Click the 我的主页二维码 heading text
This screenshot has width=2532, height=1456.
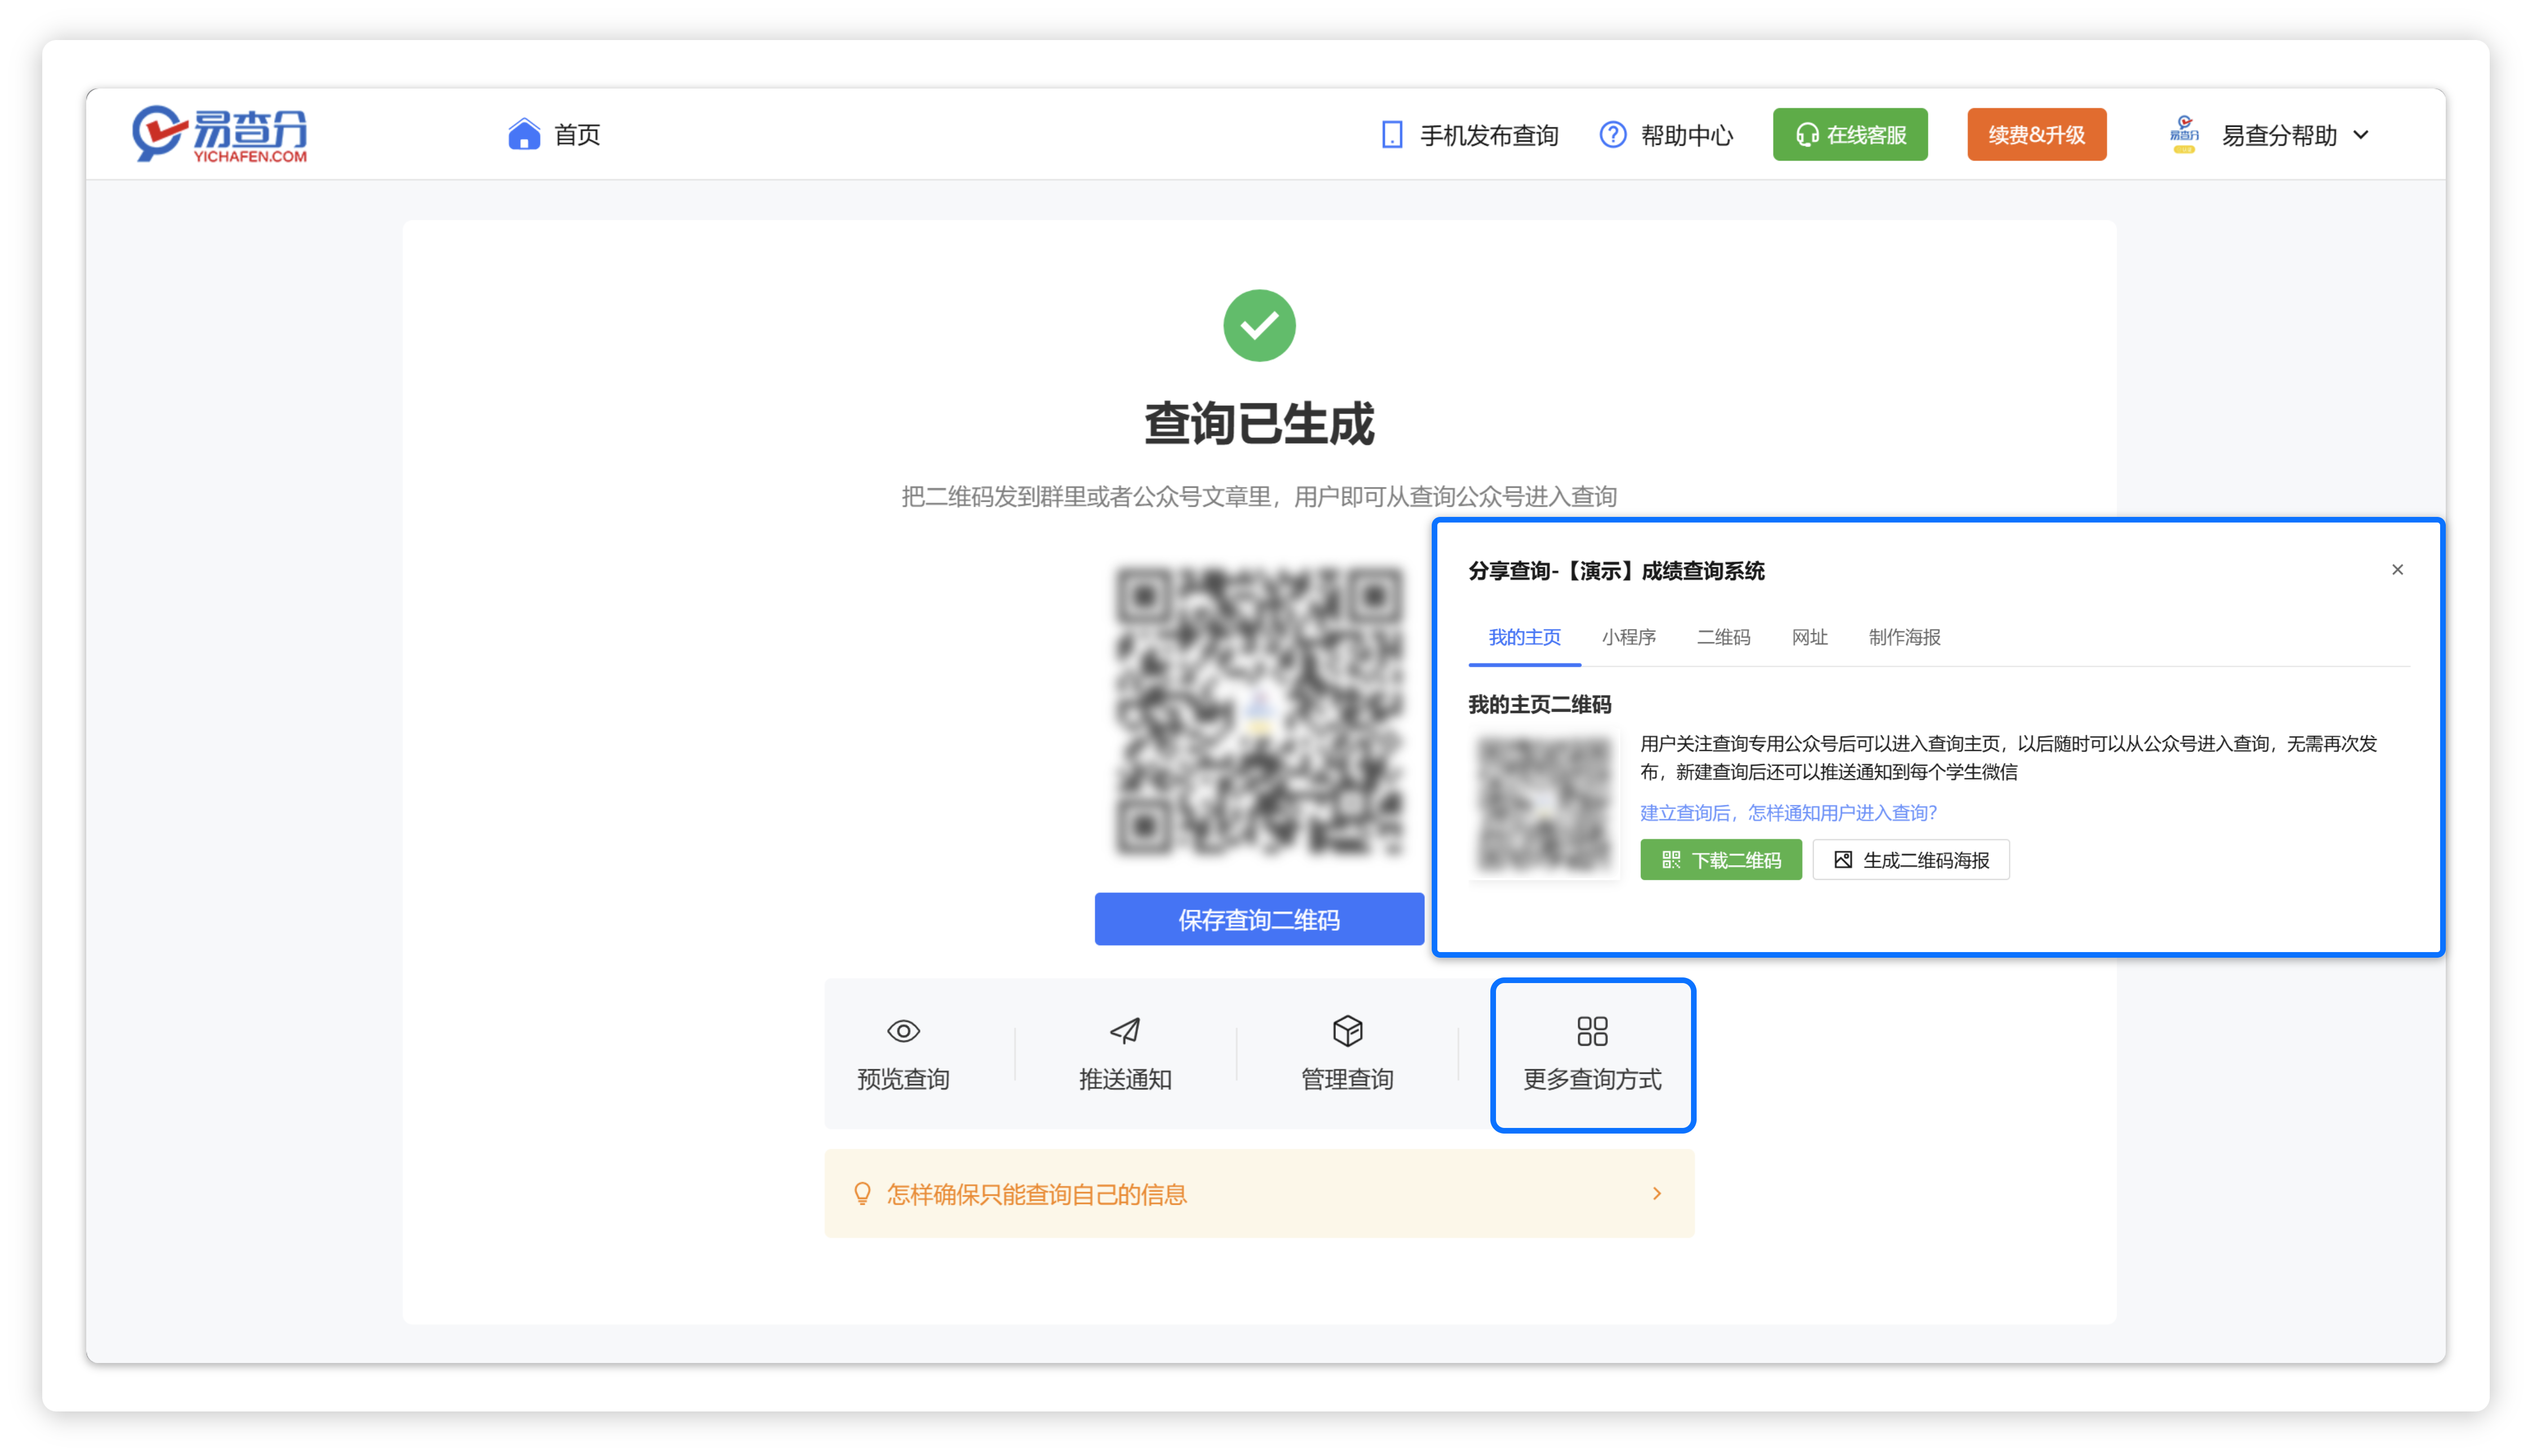point(1539,705)
